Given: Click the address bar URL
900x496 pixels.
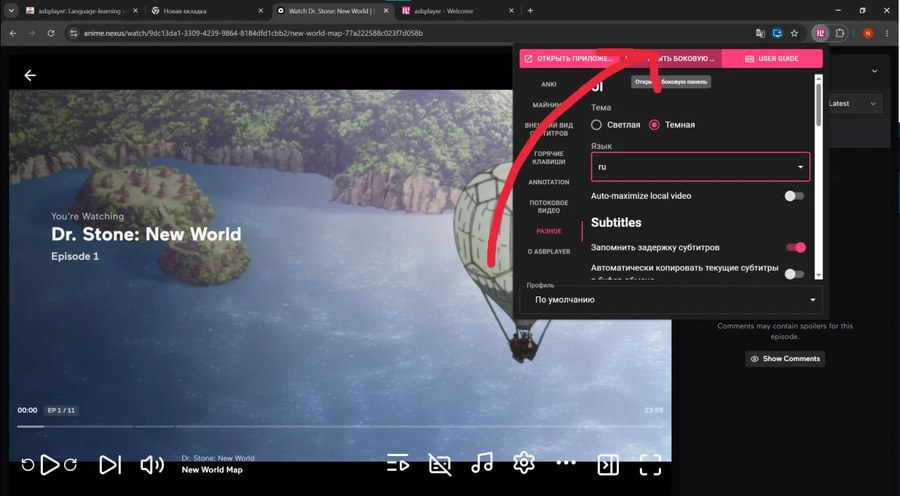Looking at the screenshot, I should tap(253, 33).
